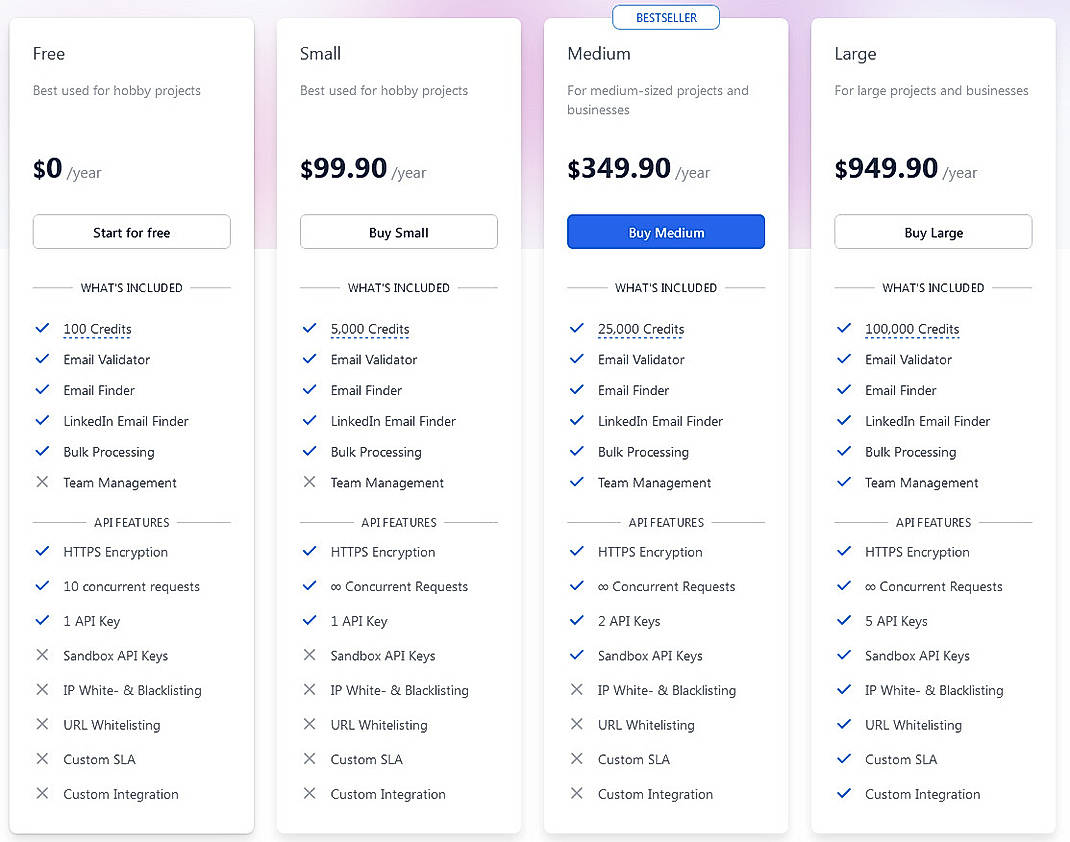1070x842 pixels.
Task: Click the checkmark beside Bulk Processing in Medium plan
Action: tap(576, 452)
